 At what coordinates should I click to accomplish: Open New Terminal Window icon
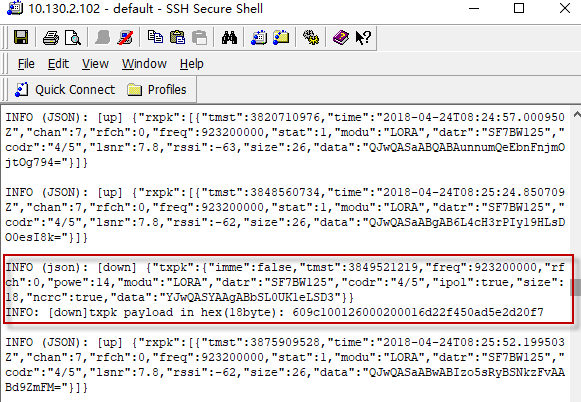point(259,37)
